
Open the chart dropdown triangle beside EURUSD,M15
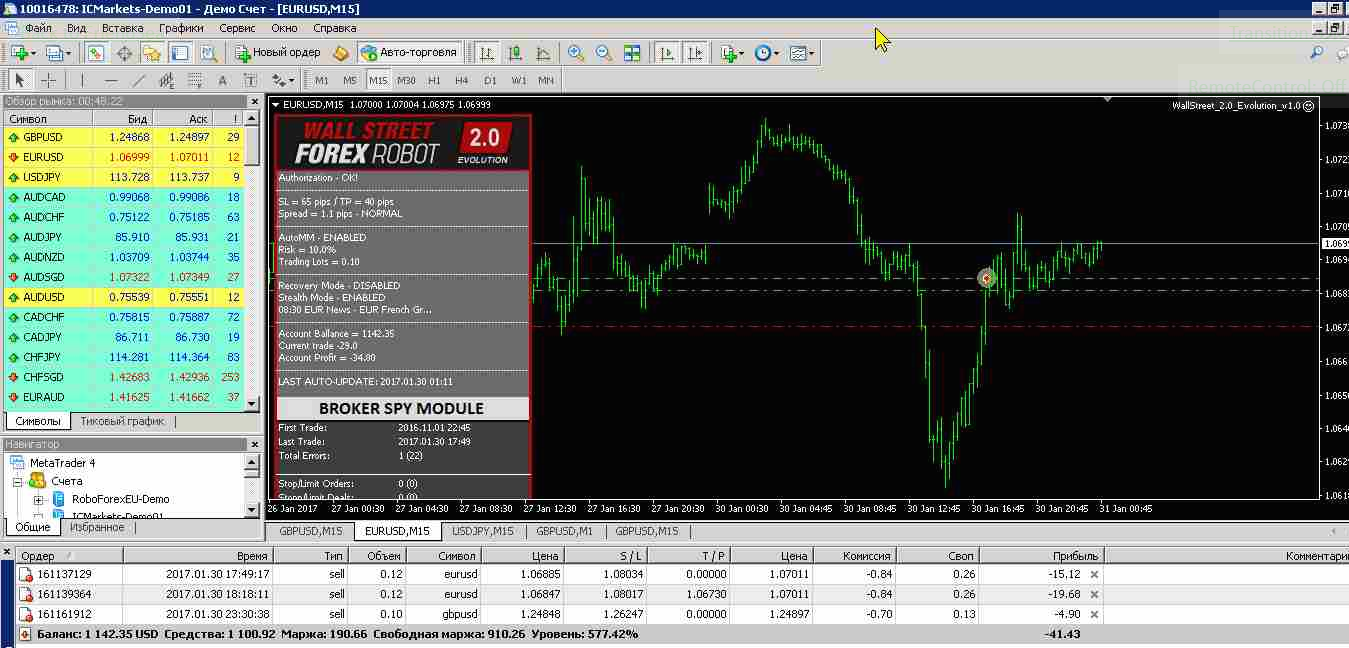276,104
